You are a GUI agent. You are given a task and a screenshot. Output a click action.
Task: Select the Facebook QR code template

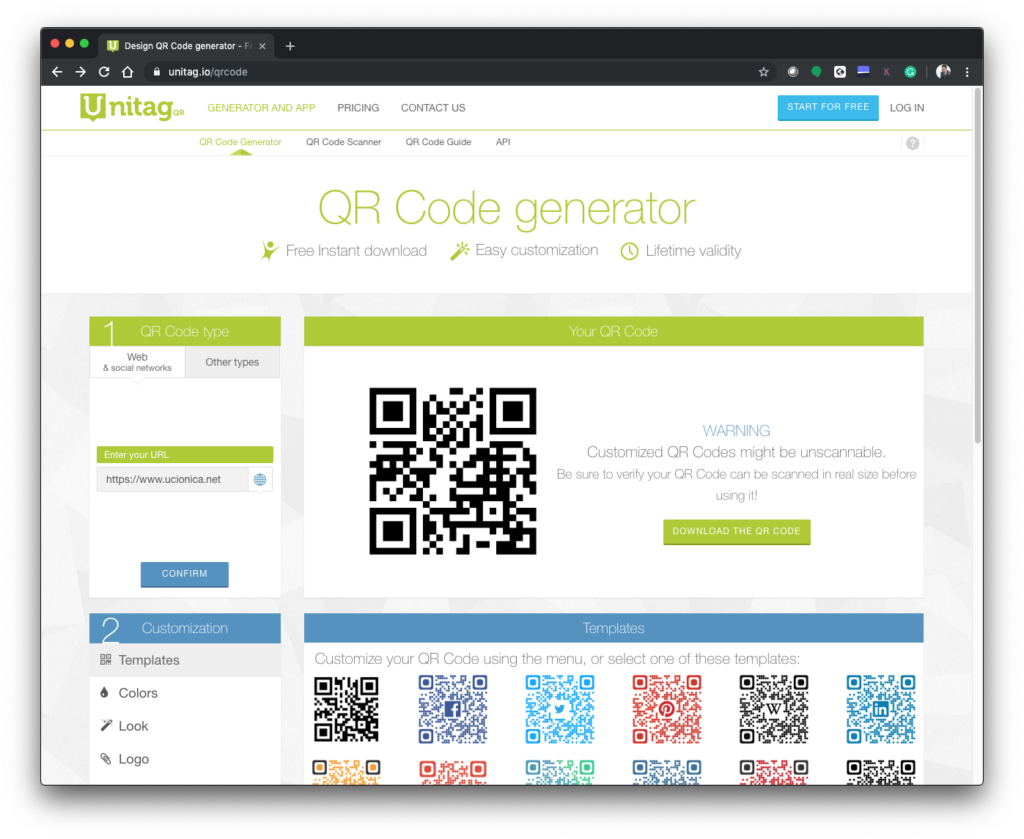453,709
